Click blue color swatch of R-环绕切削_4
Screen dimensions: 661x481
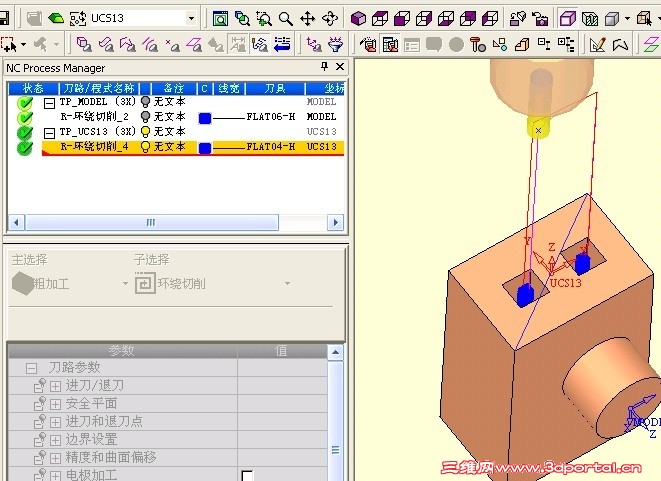(x=205, y=148)
